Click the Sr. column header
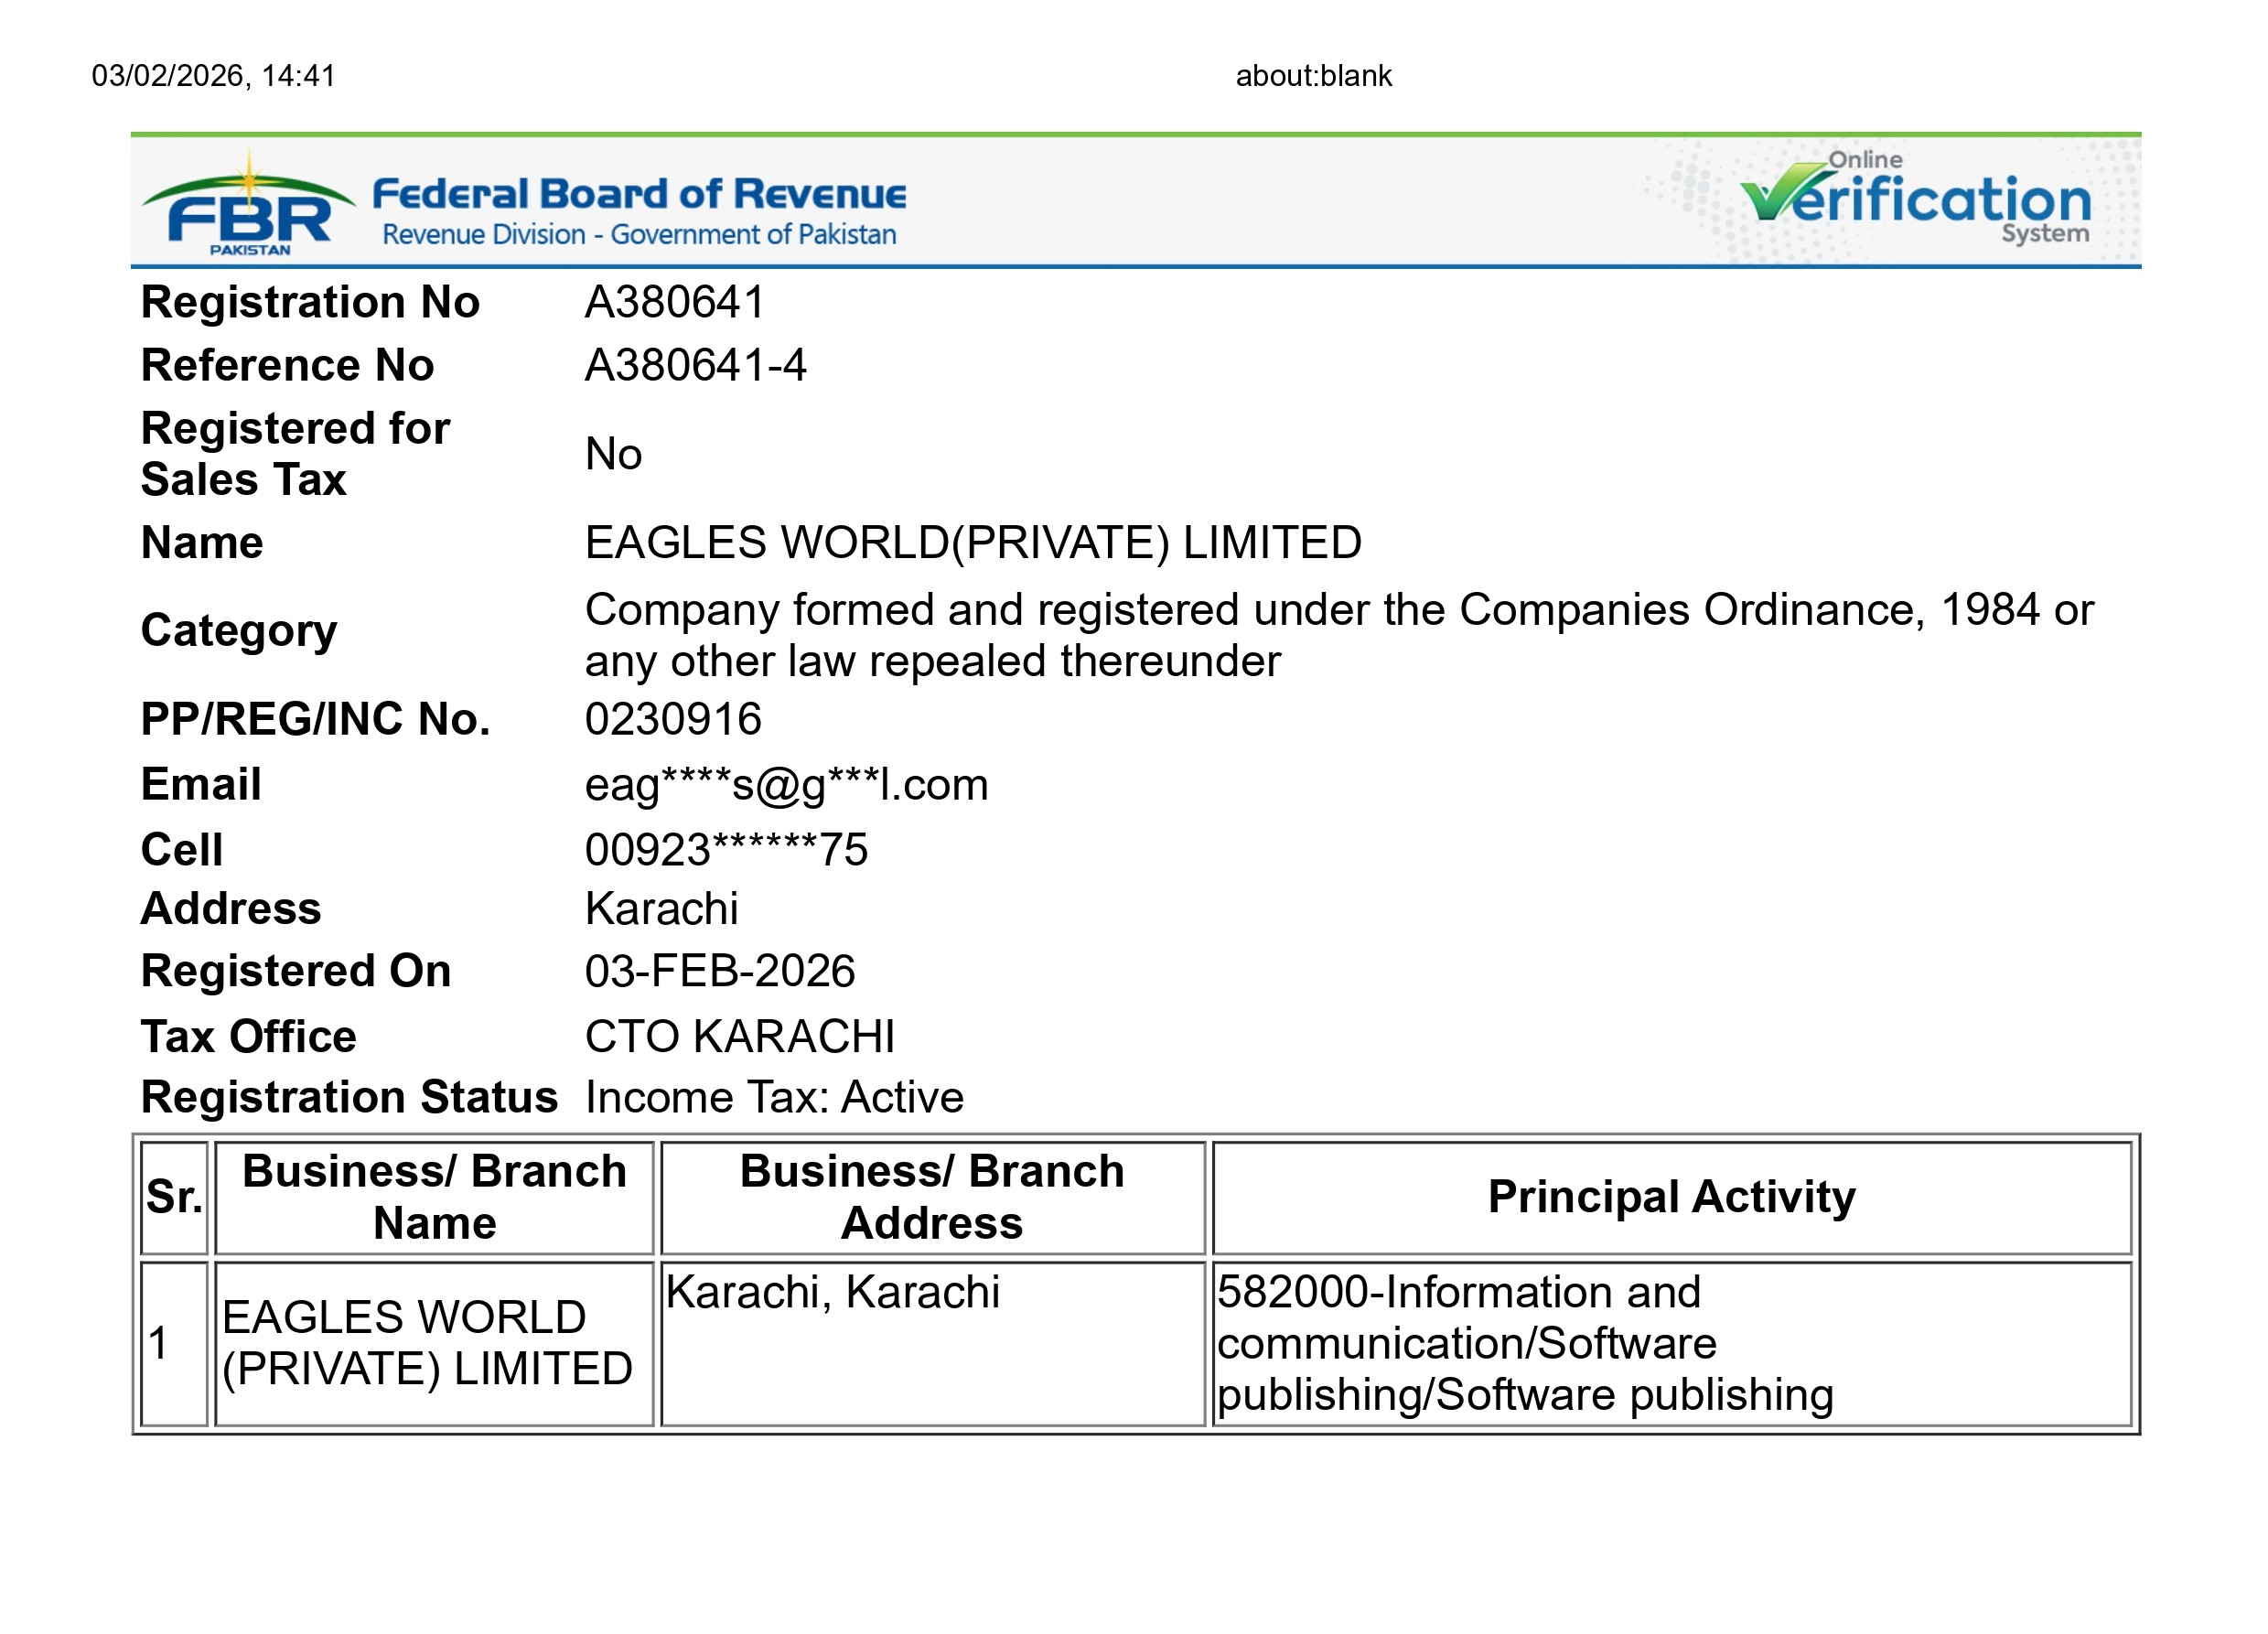 click(x=174, y=1198)
